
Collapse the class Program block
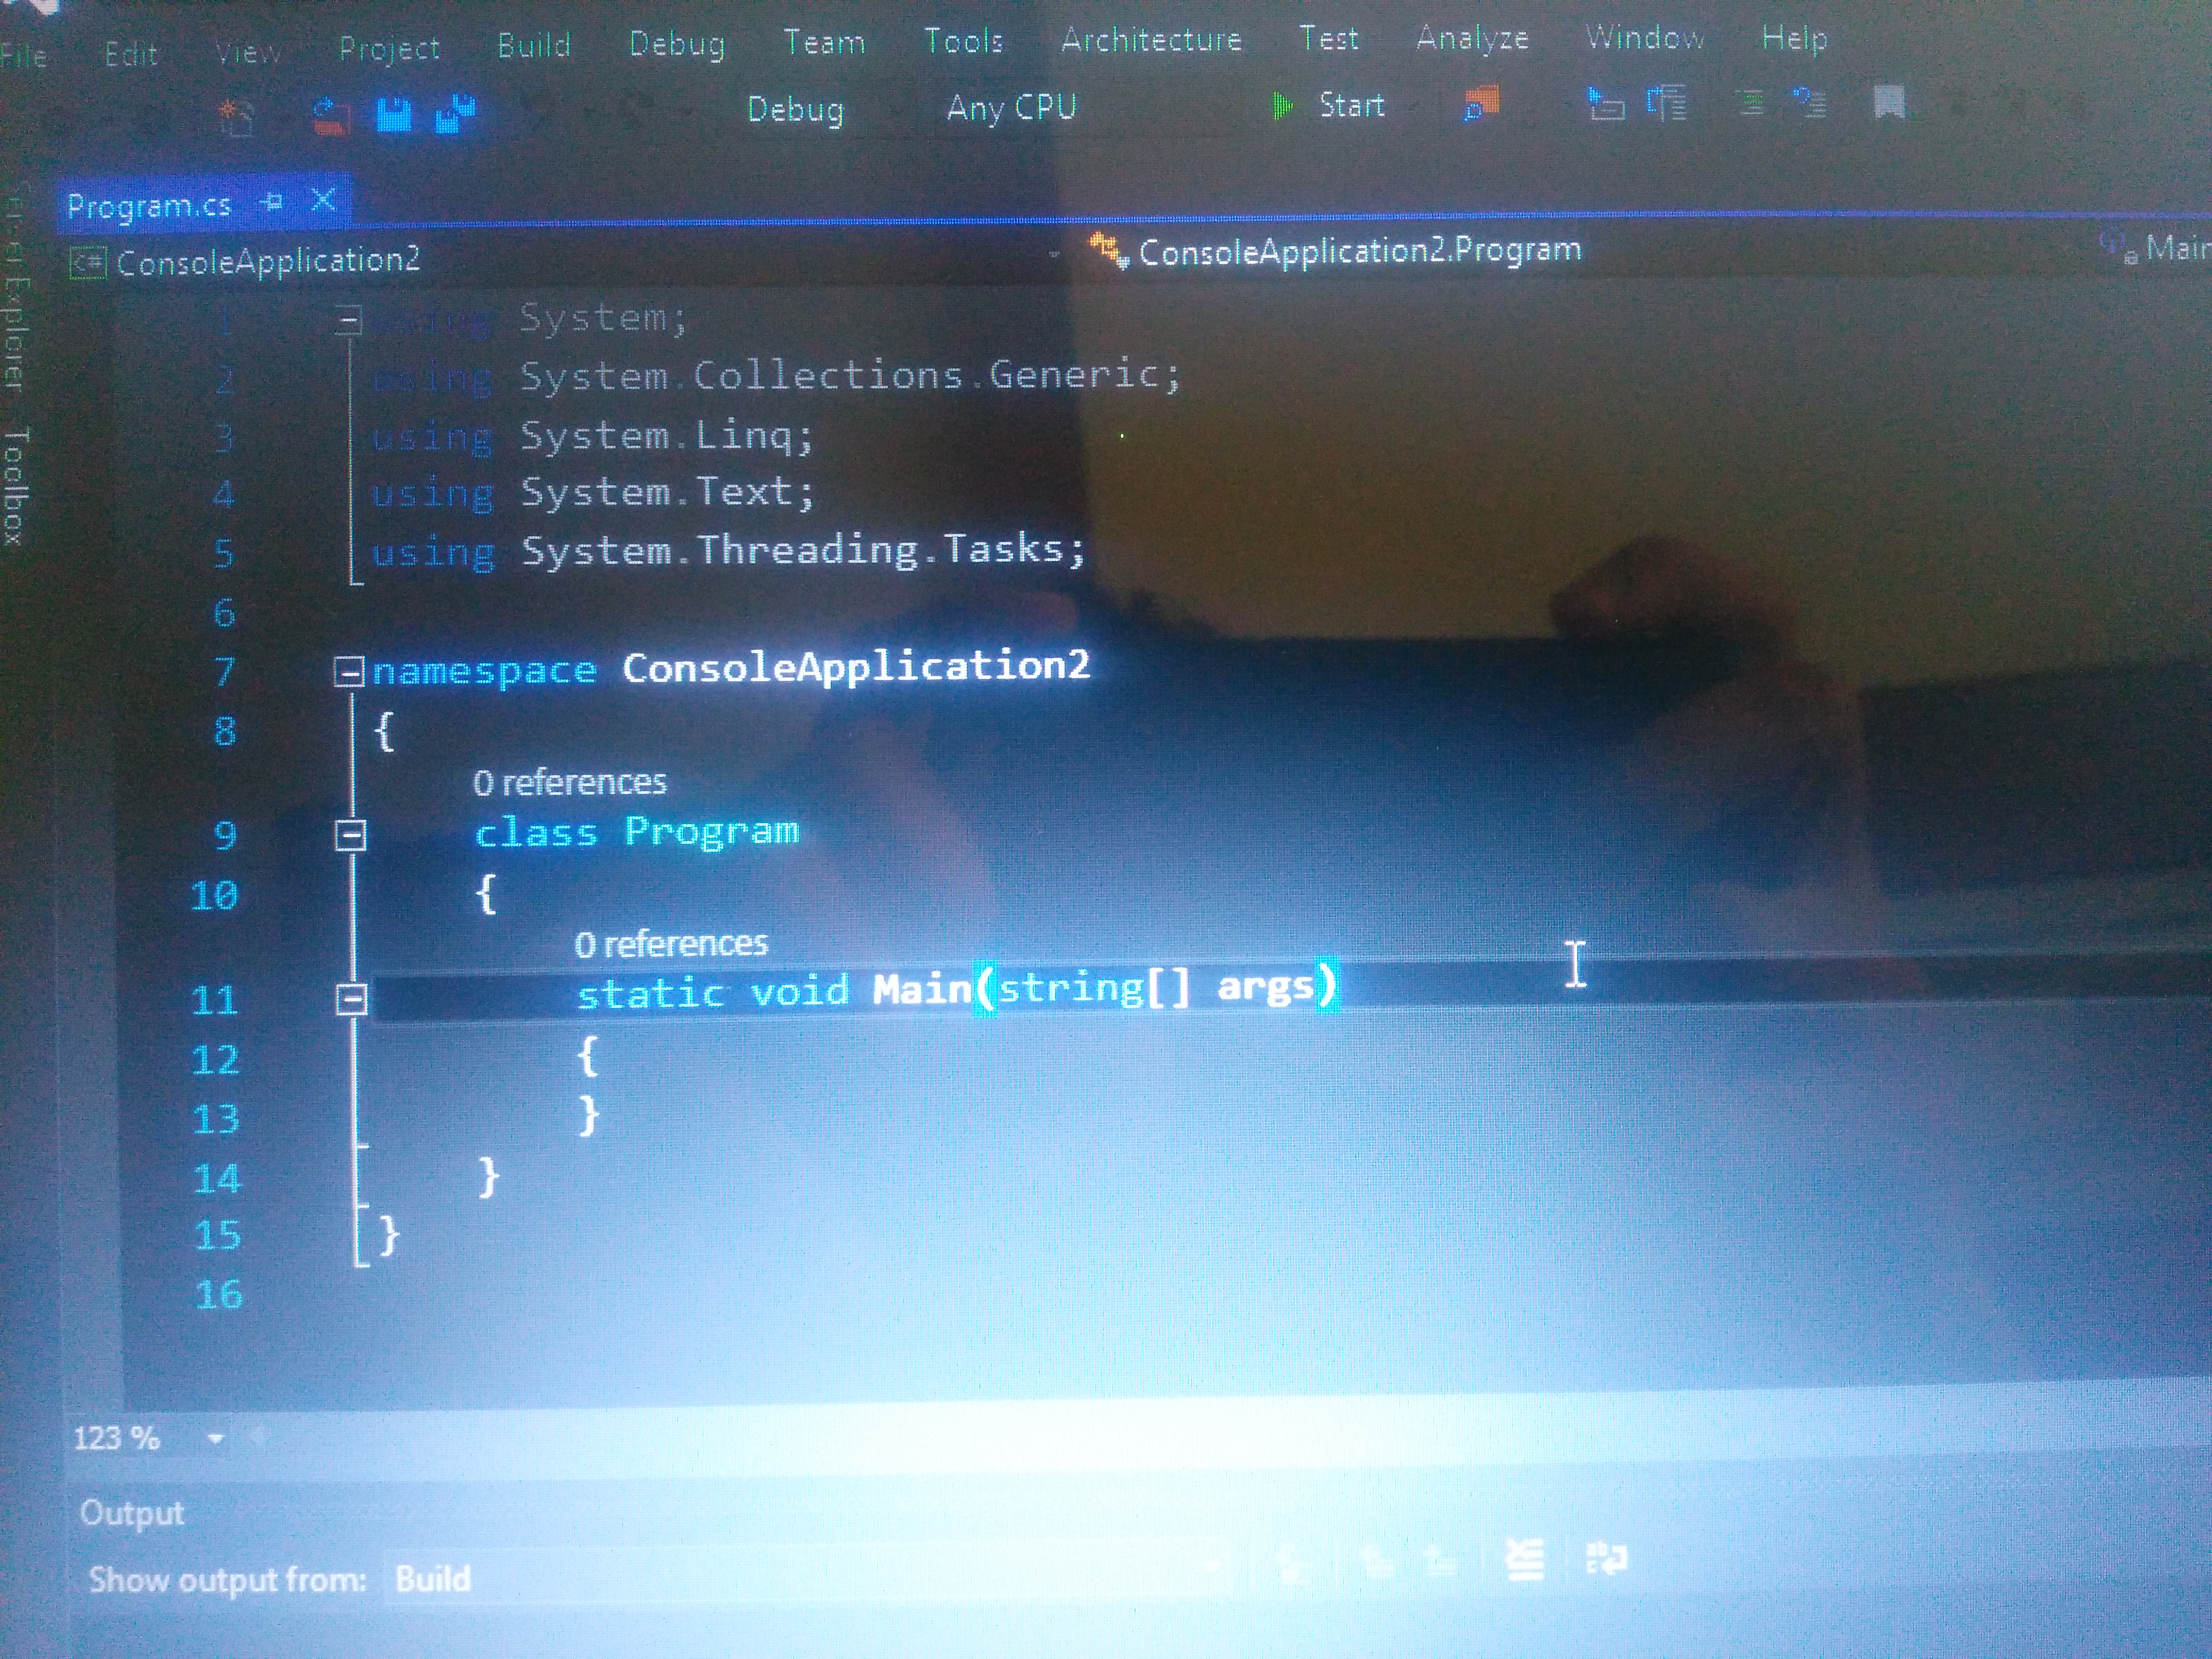pyautogui.click(x=350, y=835)
